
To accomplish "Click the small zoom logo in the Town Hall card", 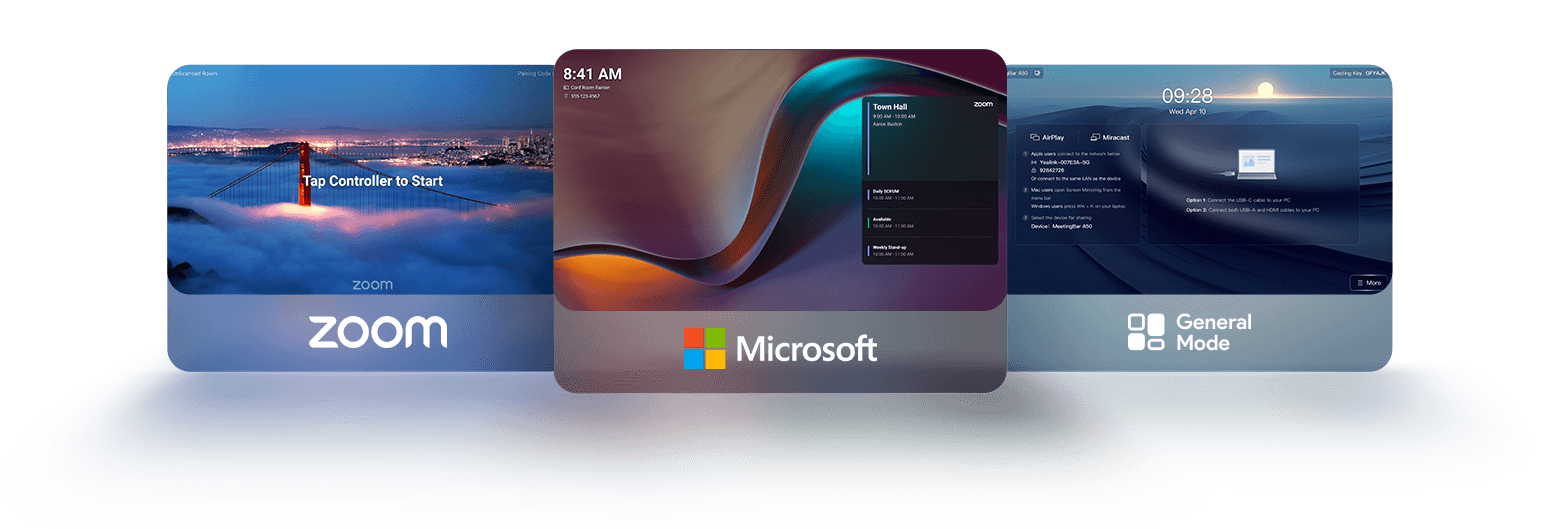I will pos(982,104).
